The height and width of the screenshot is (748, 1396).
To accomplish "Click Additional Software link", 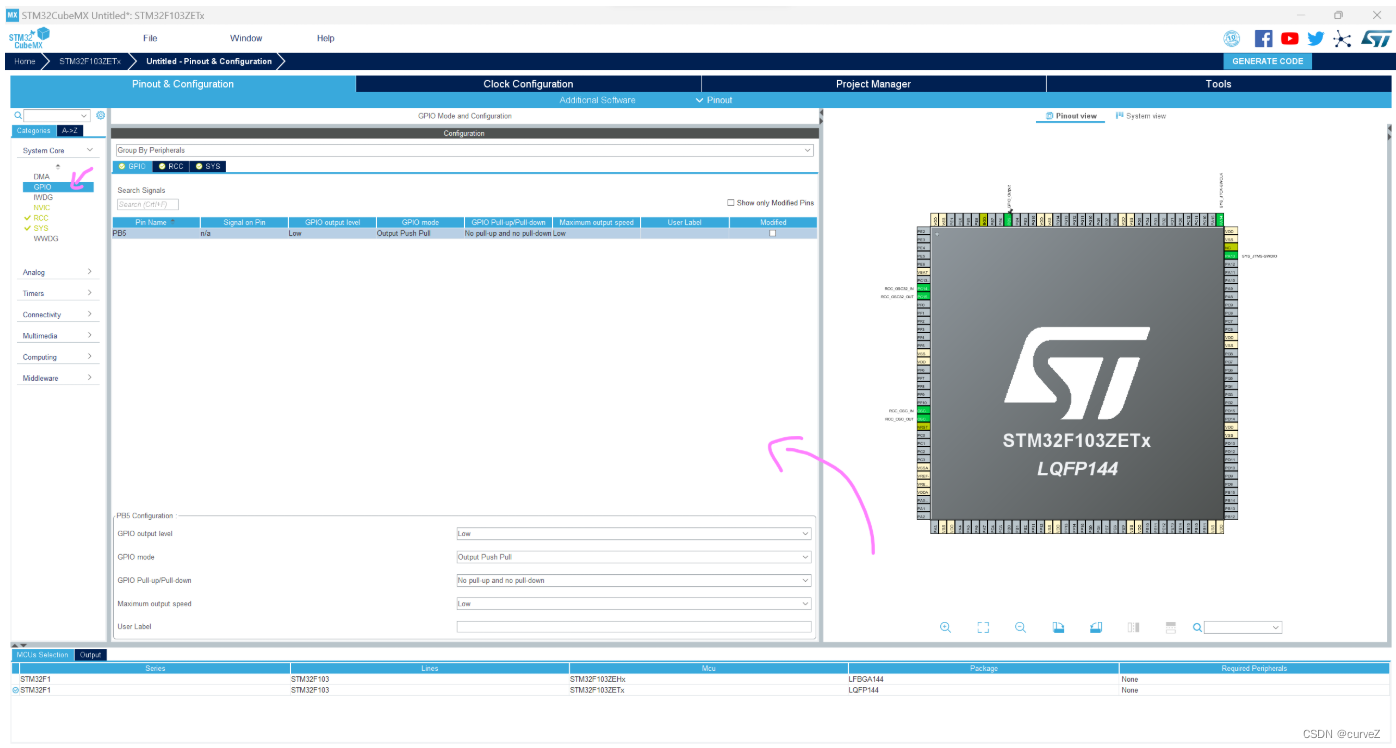I will click(x=597, y=100).
